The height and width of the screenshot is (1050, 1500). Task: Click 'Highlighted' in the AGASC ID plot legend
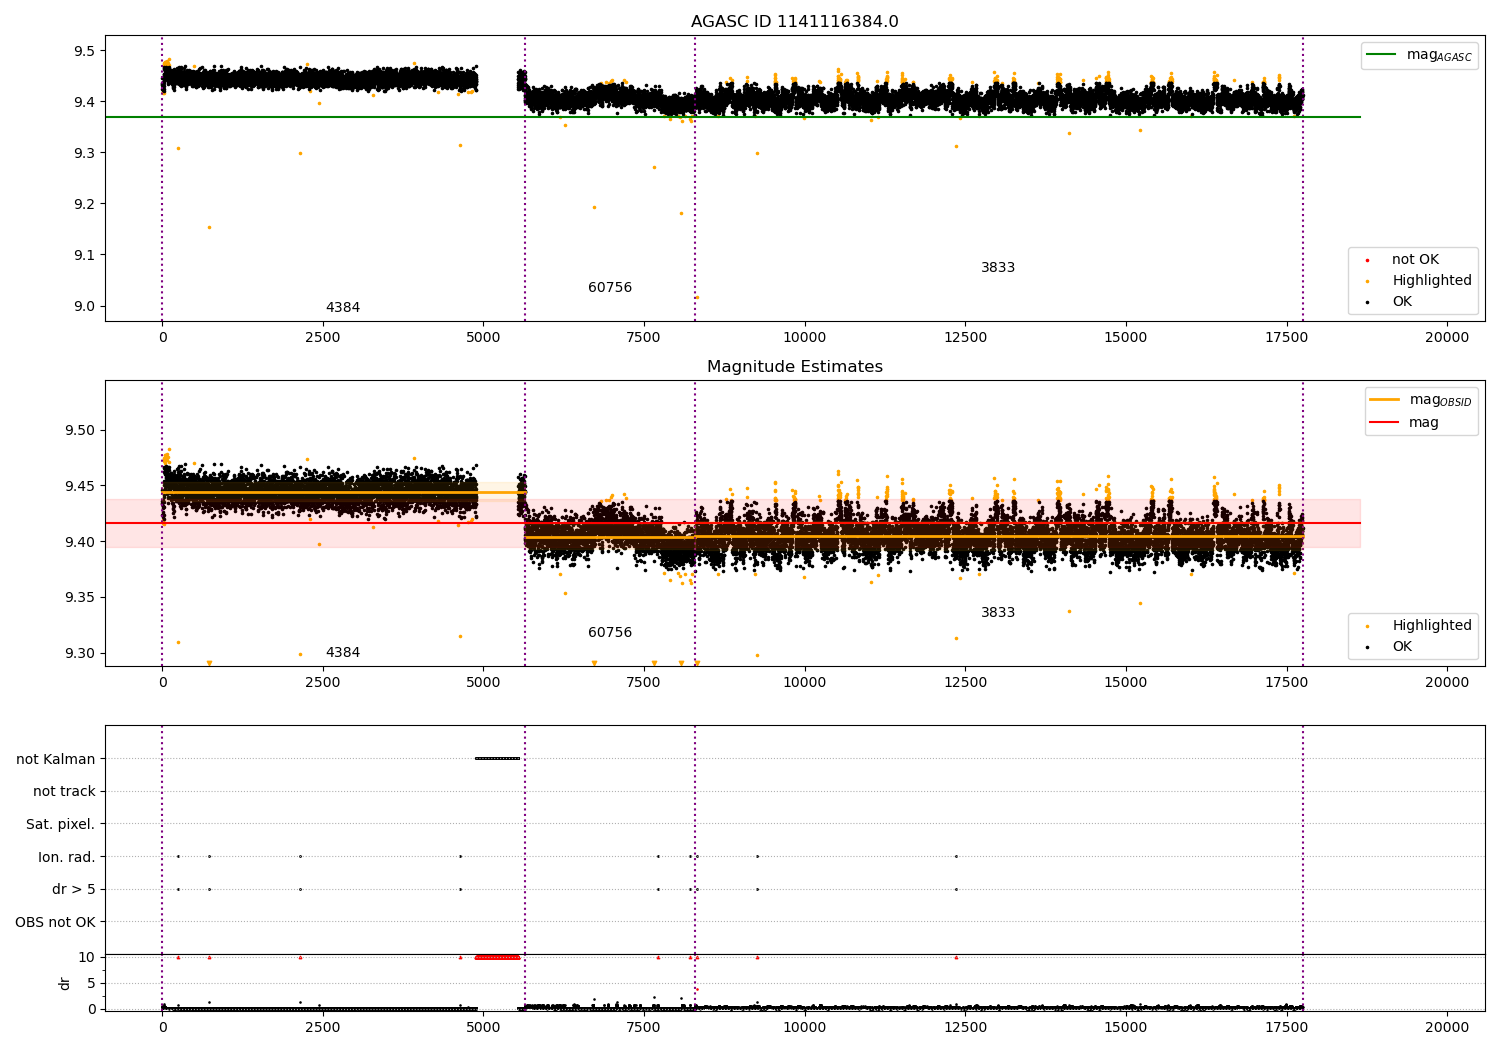tap(1432, 281)
